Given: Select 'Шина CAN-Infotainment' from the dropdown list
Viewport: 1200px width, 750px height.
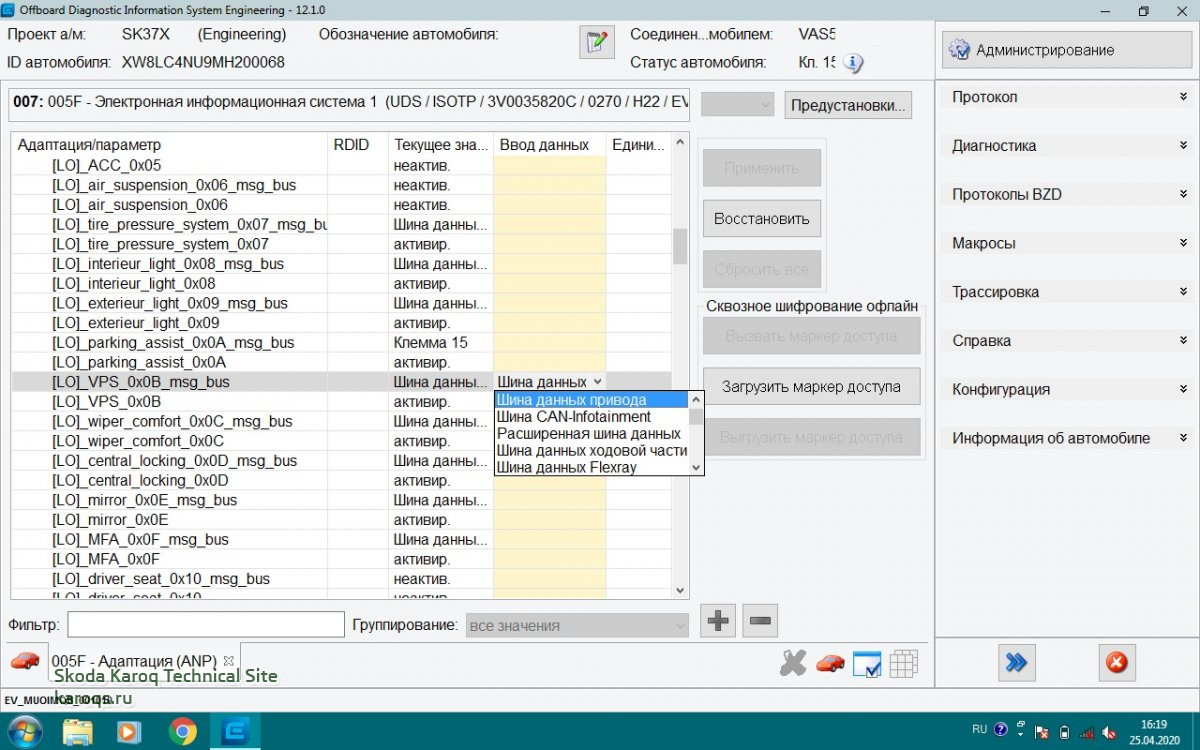Looking at the screenshot, I should click(574, 417).
